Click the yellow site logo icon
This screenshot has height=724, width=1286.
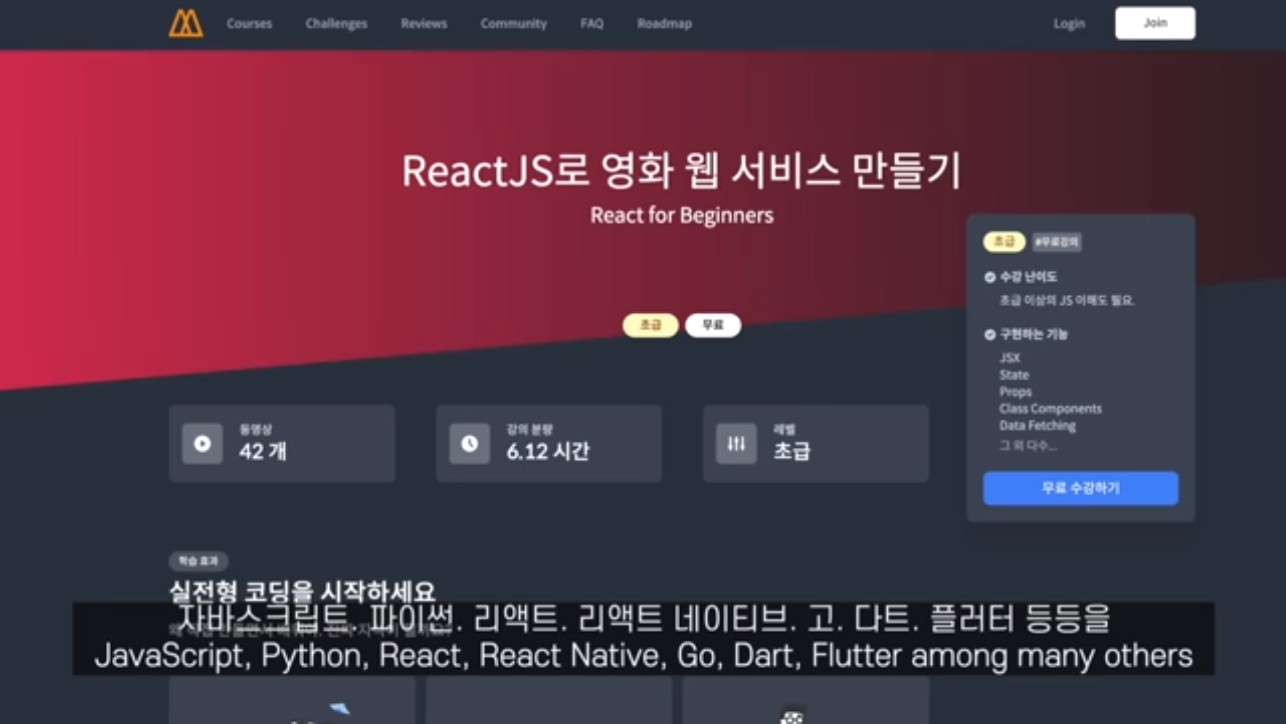click(x=186, y=23)
